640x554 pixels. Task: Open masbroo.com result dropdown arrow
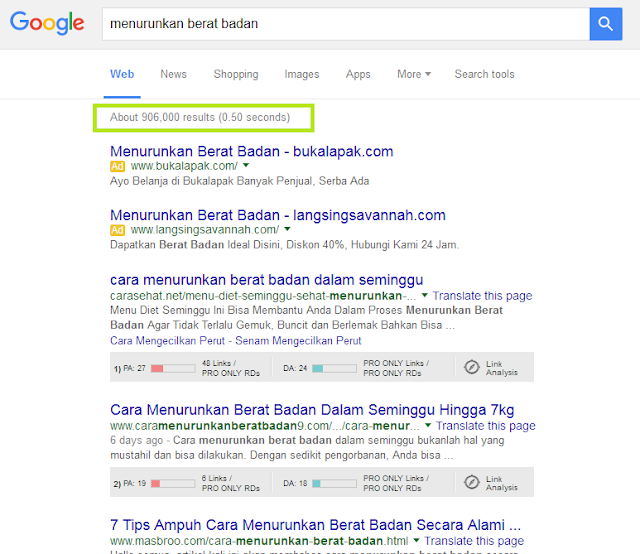416,540
